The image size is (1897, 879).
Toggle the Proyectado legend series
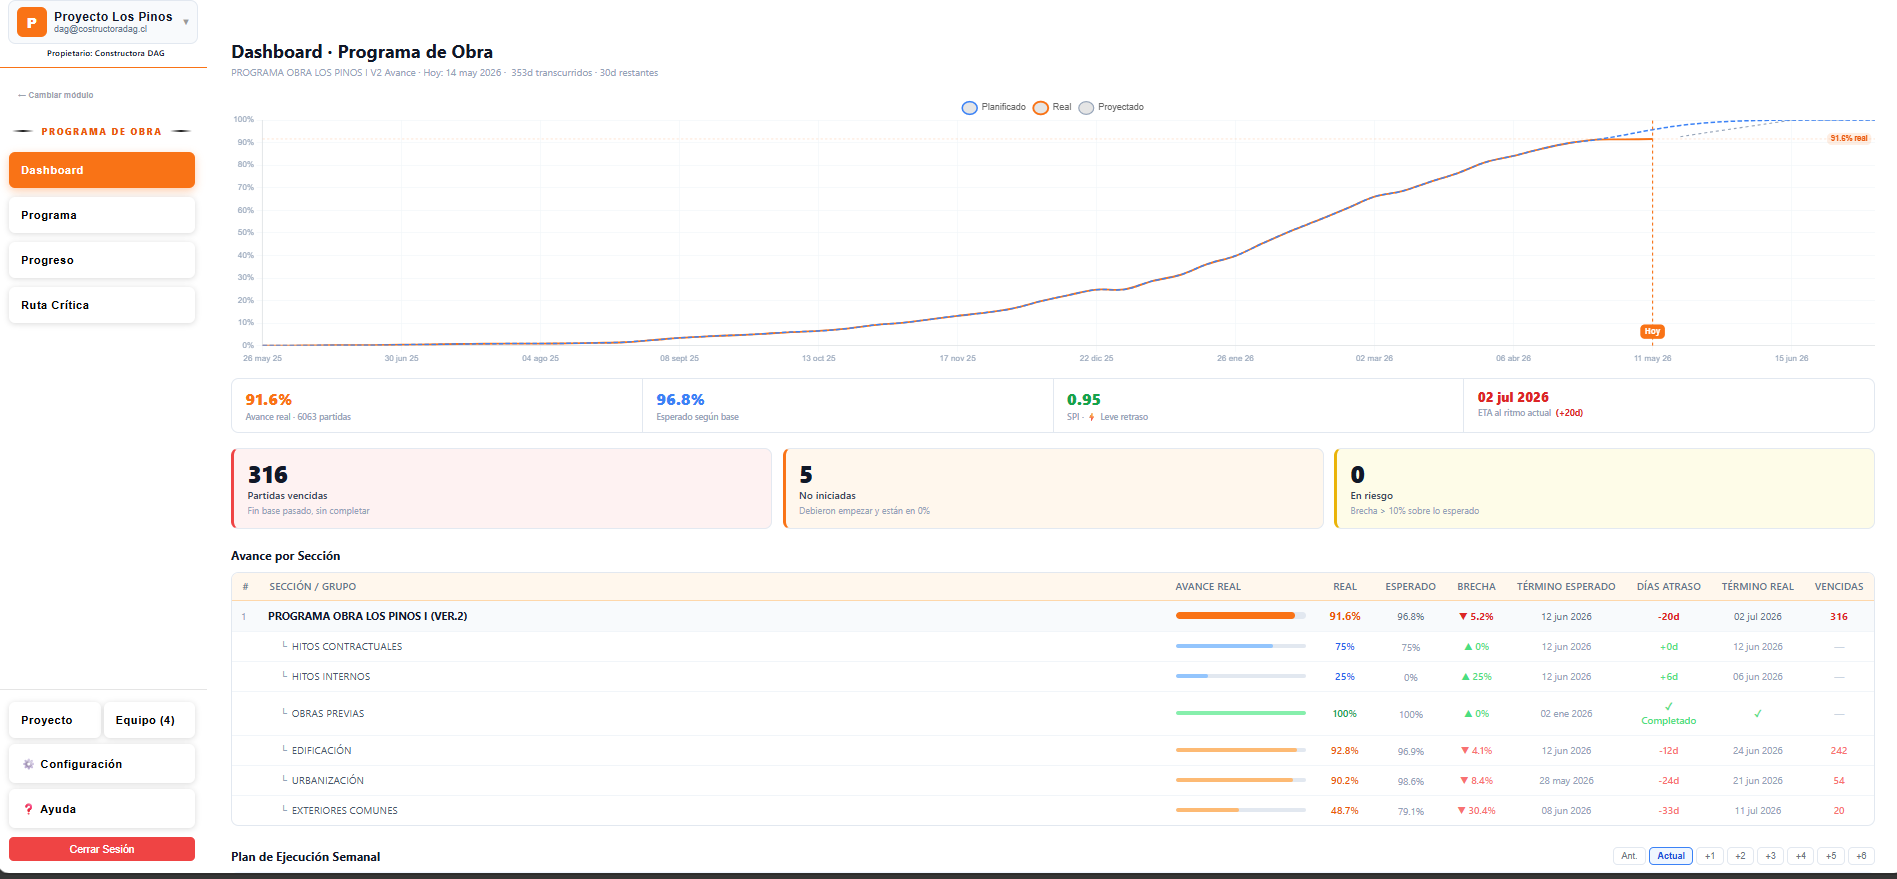pyautogui.click(x=1111, y=107)
